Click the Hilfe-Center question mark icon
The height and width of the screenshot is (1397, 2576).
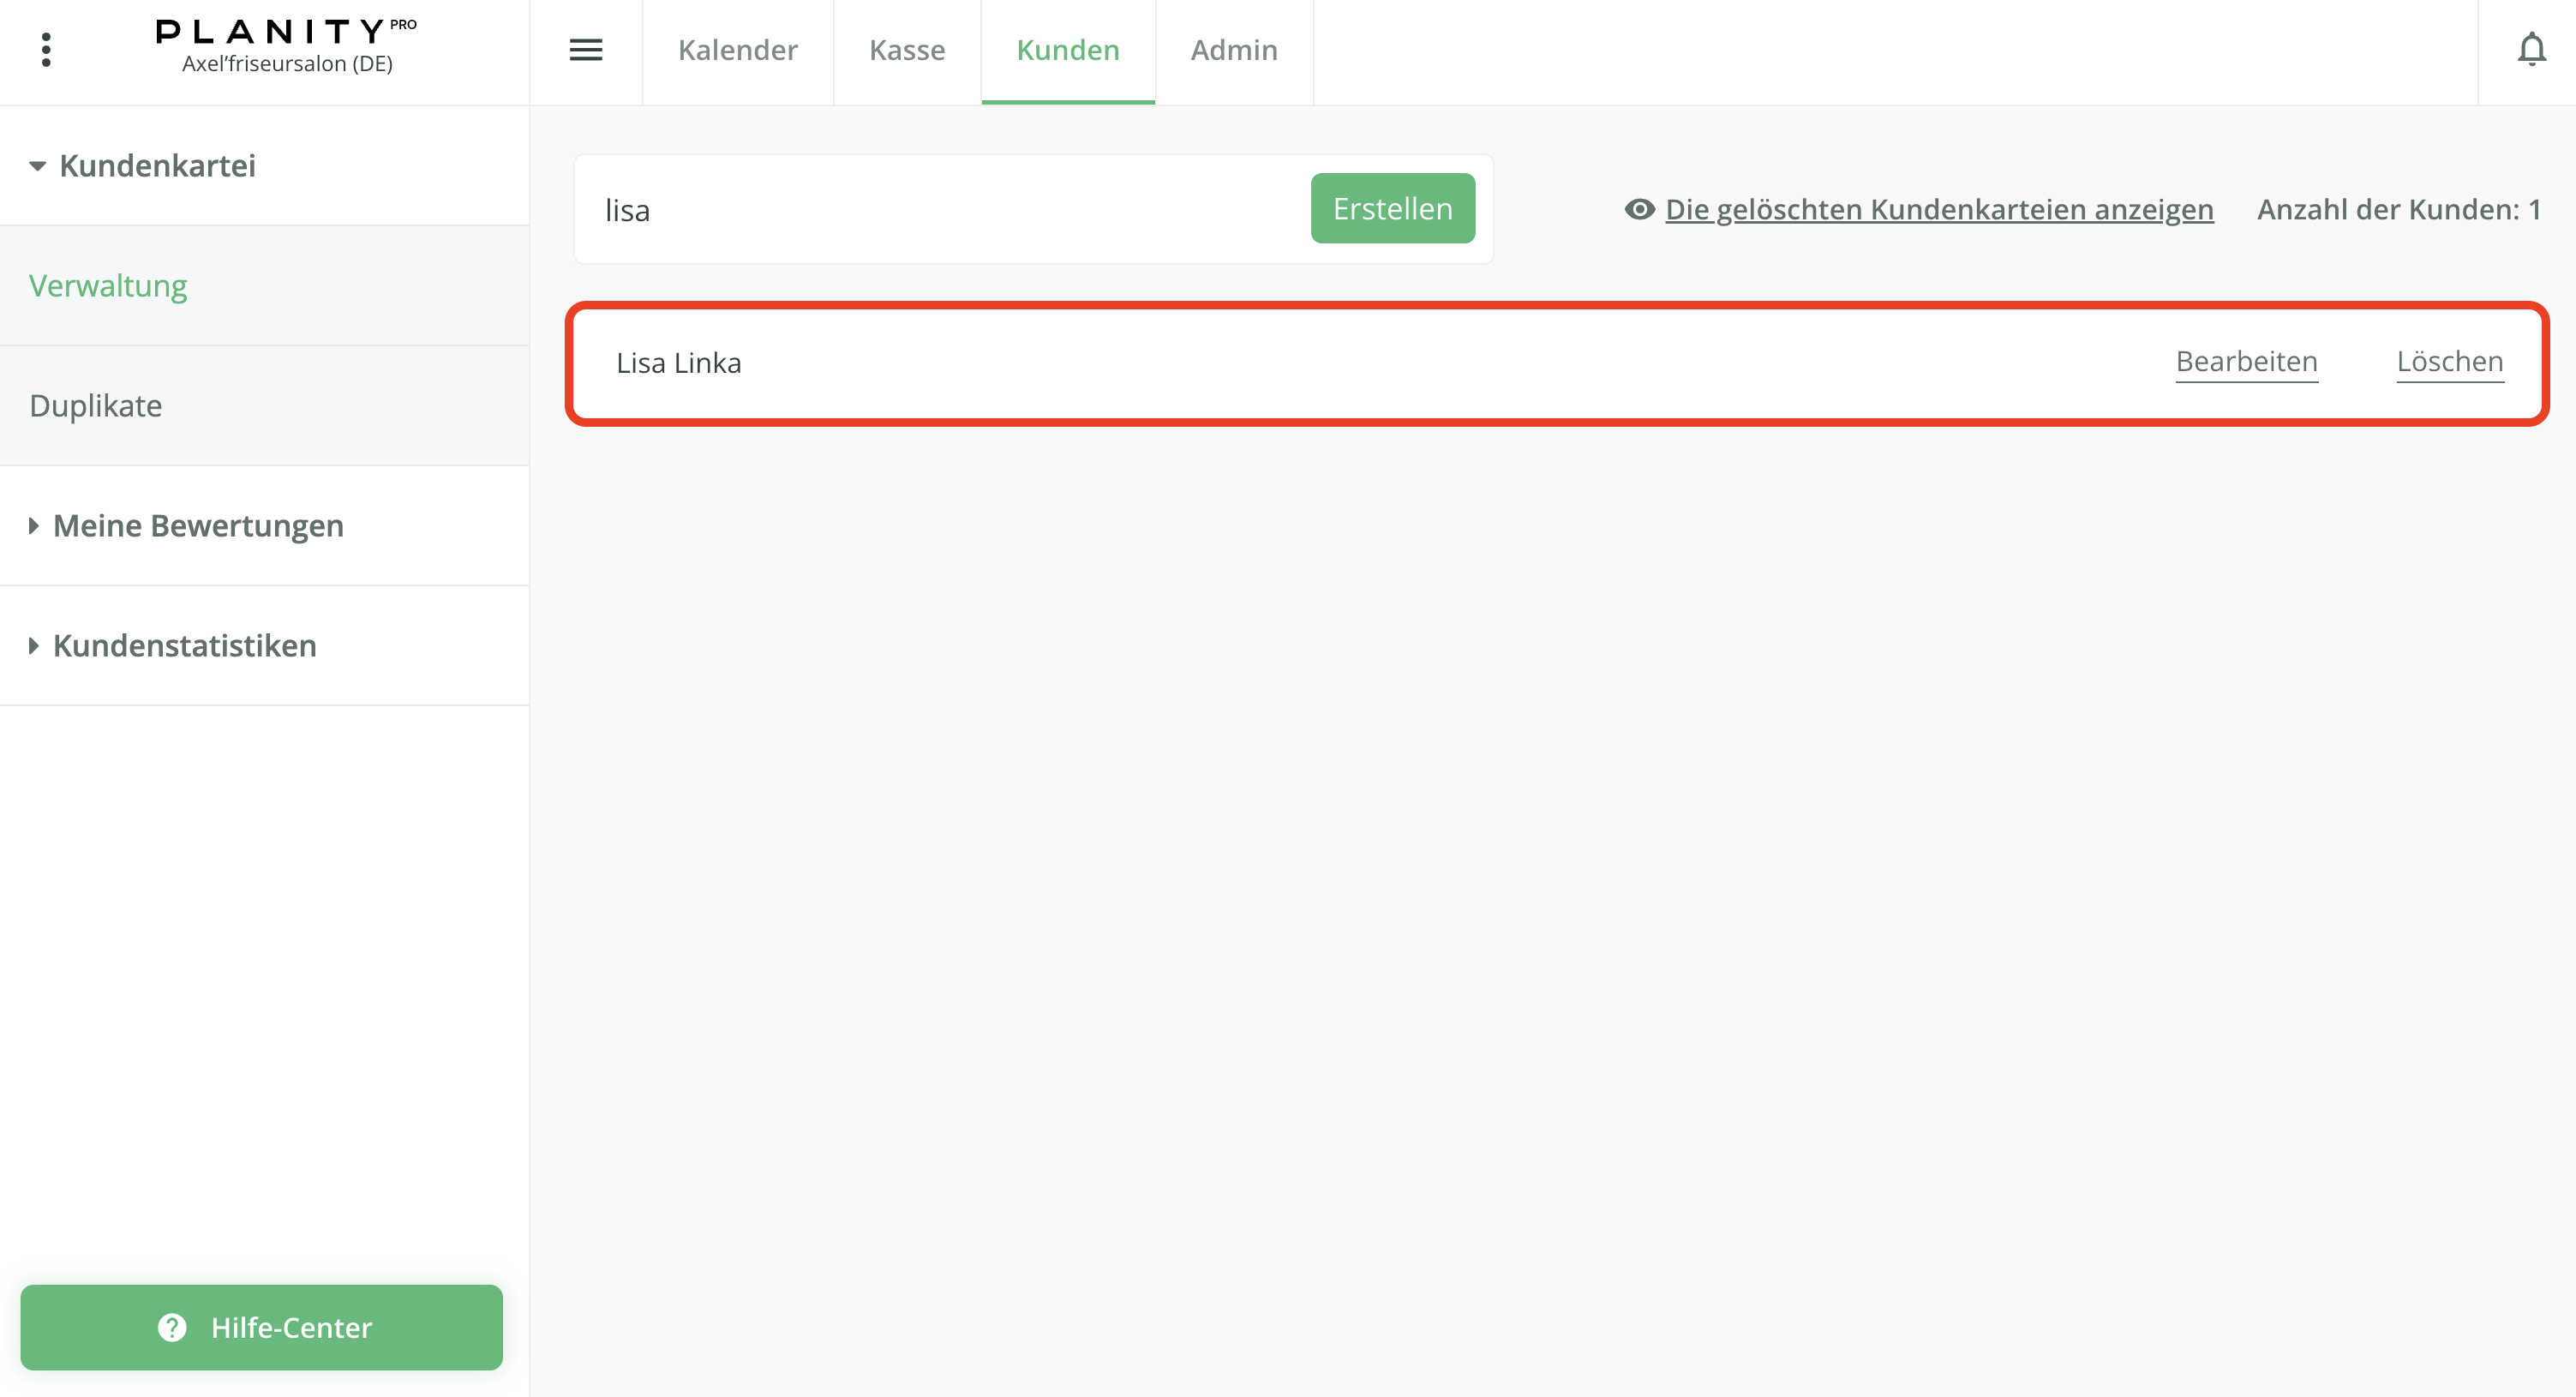click(172, 1327)
